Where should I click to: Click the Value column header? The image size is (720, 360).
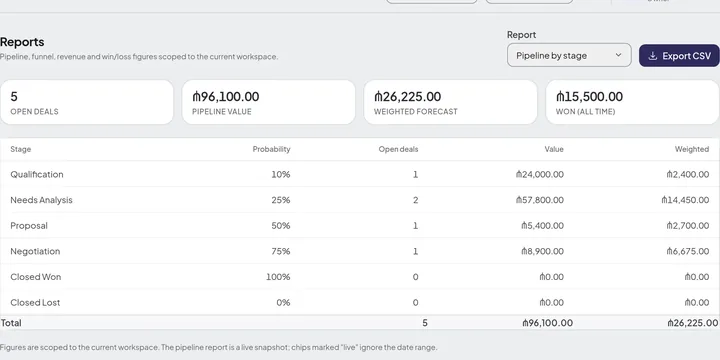[x=554, y=149]
